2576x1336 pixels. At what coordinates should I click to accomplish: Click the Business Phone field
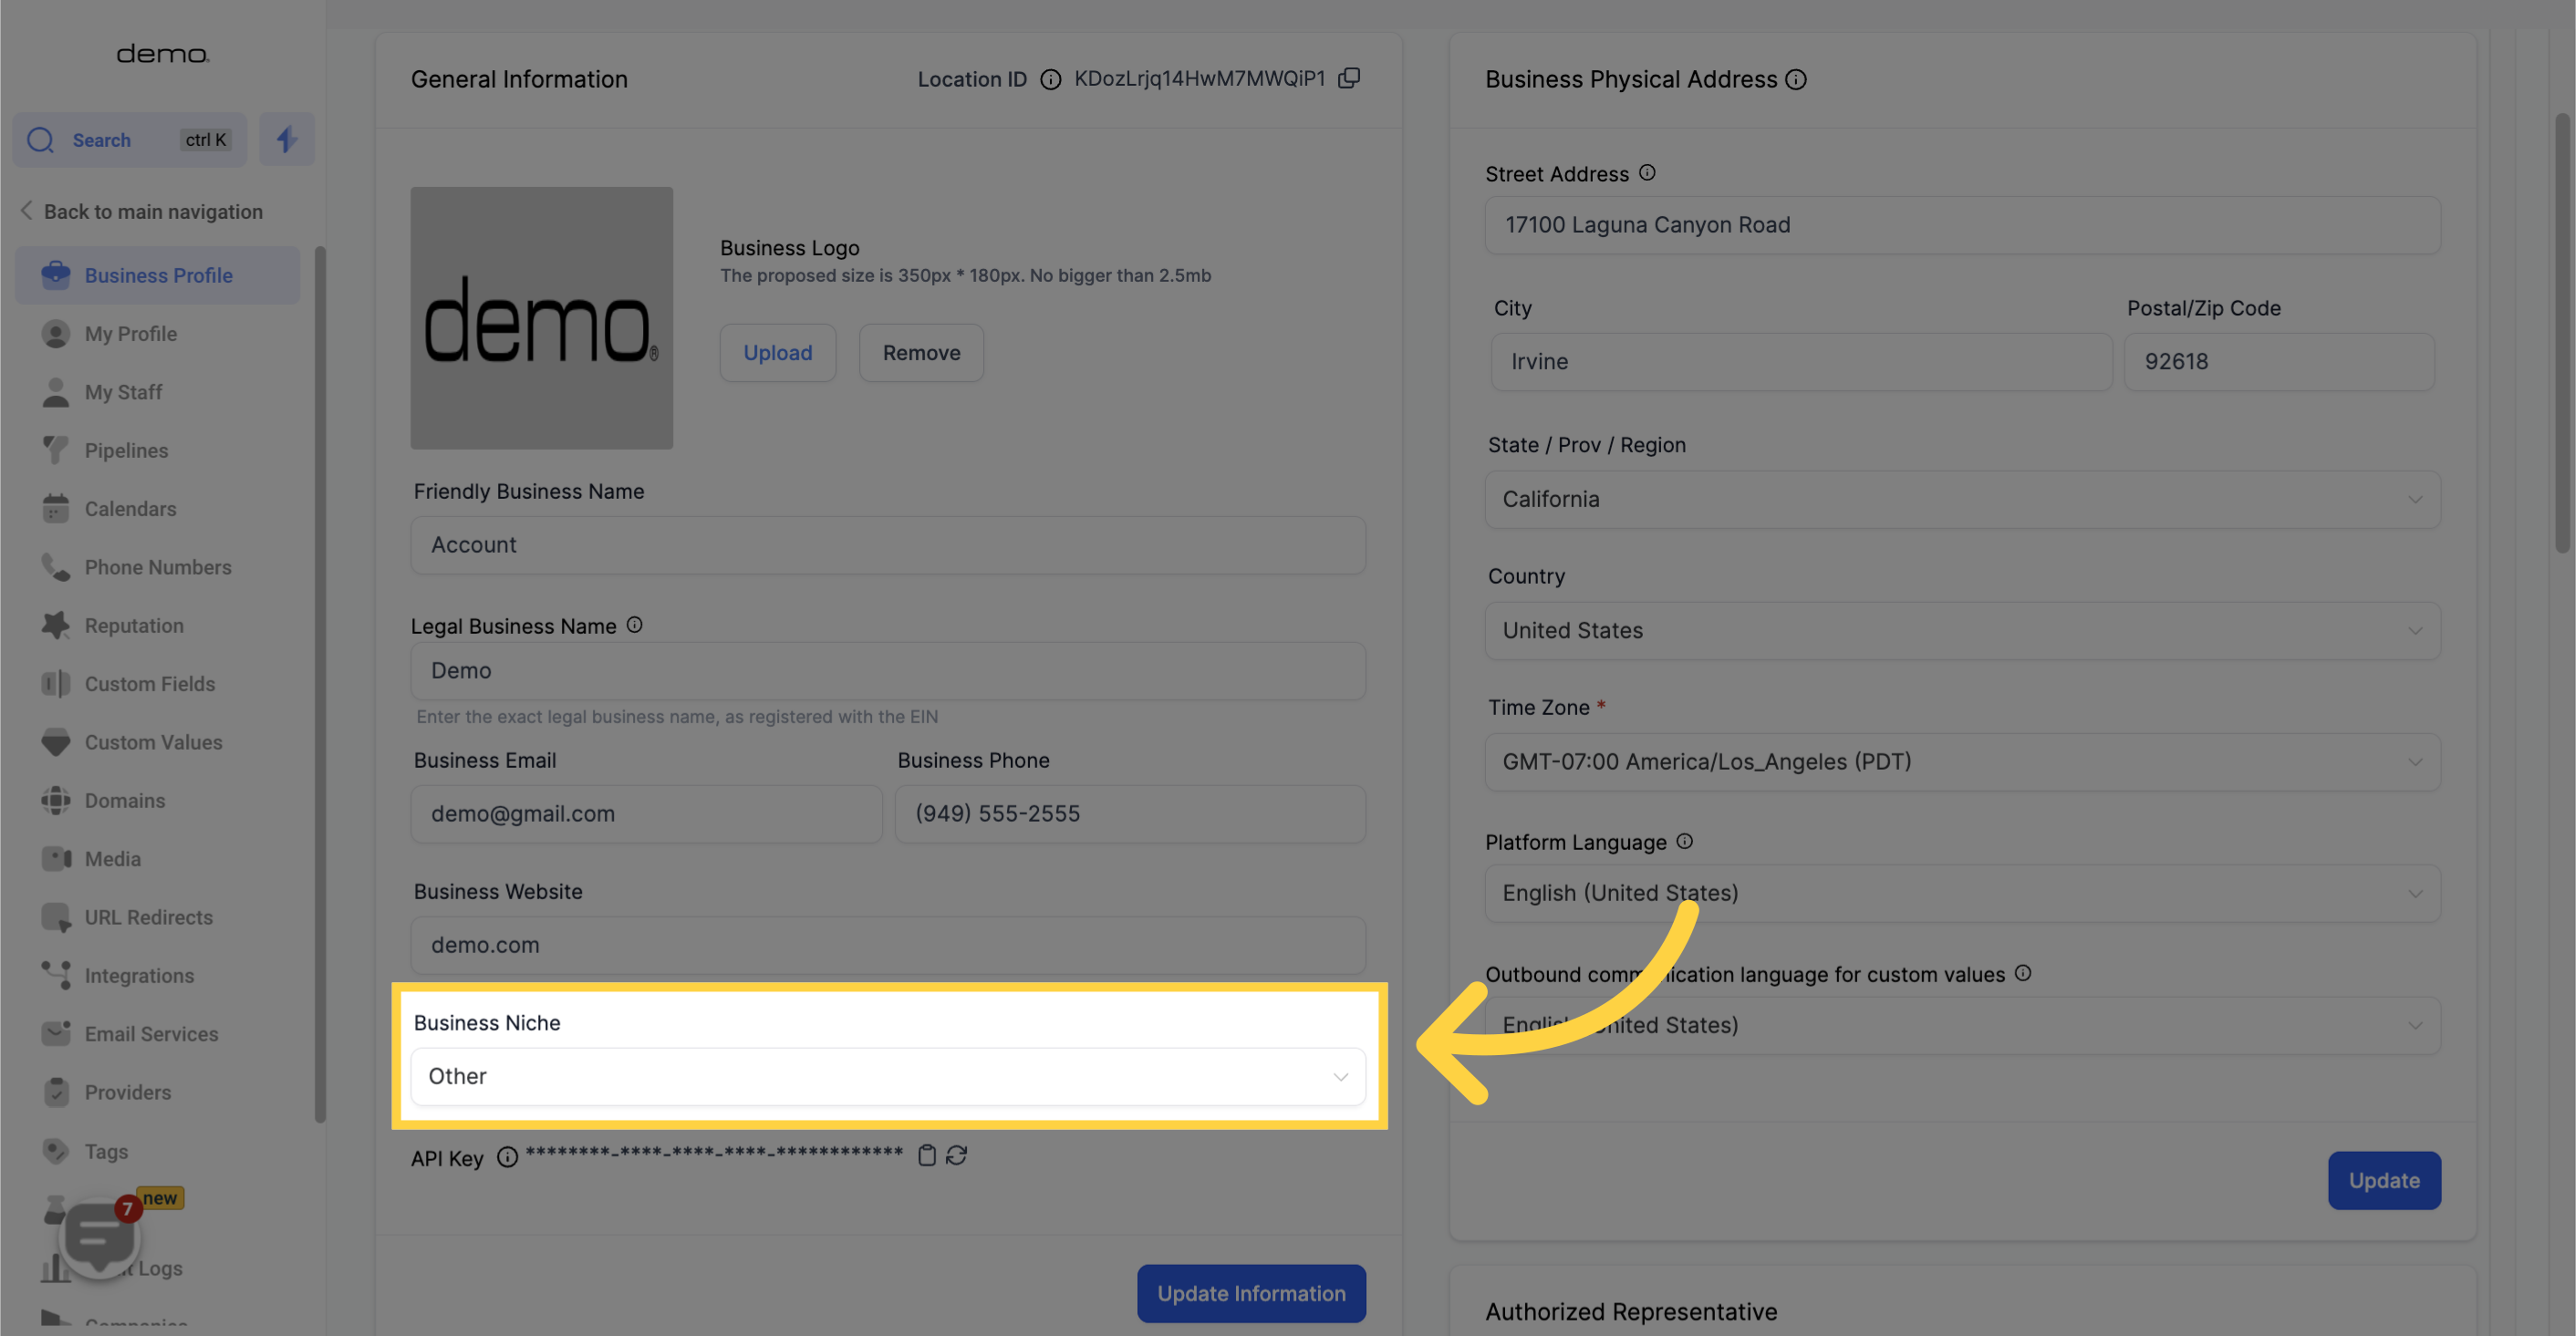(1130, 814)
